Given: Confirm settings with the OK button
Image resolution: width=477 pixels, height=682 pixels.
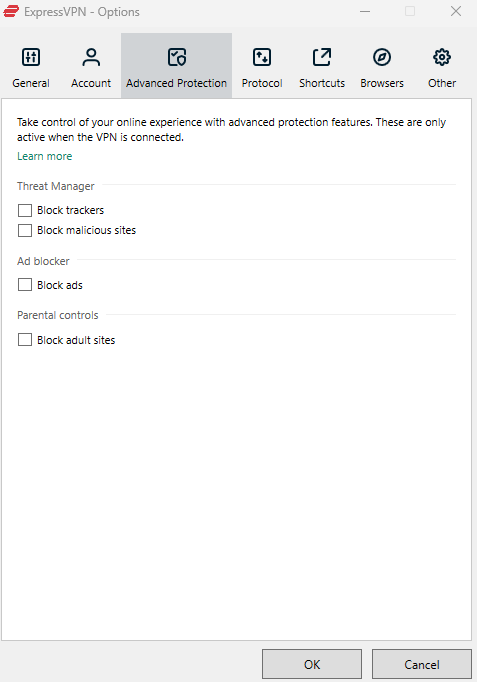Looking at the screenshot, I should [x=312, y=664].
